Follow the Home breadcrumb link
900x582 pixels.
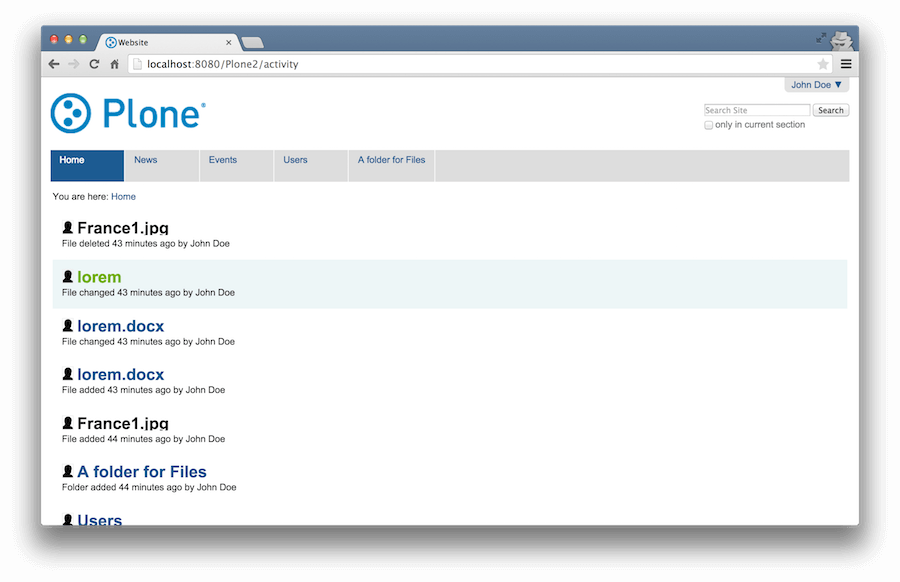click(x=123, y=196)
